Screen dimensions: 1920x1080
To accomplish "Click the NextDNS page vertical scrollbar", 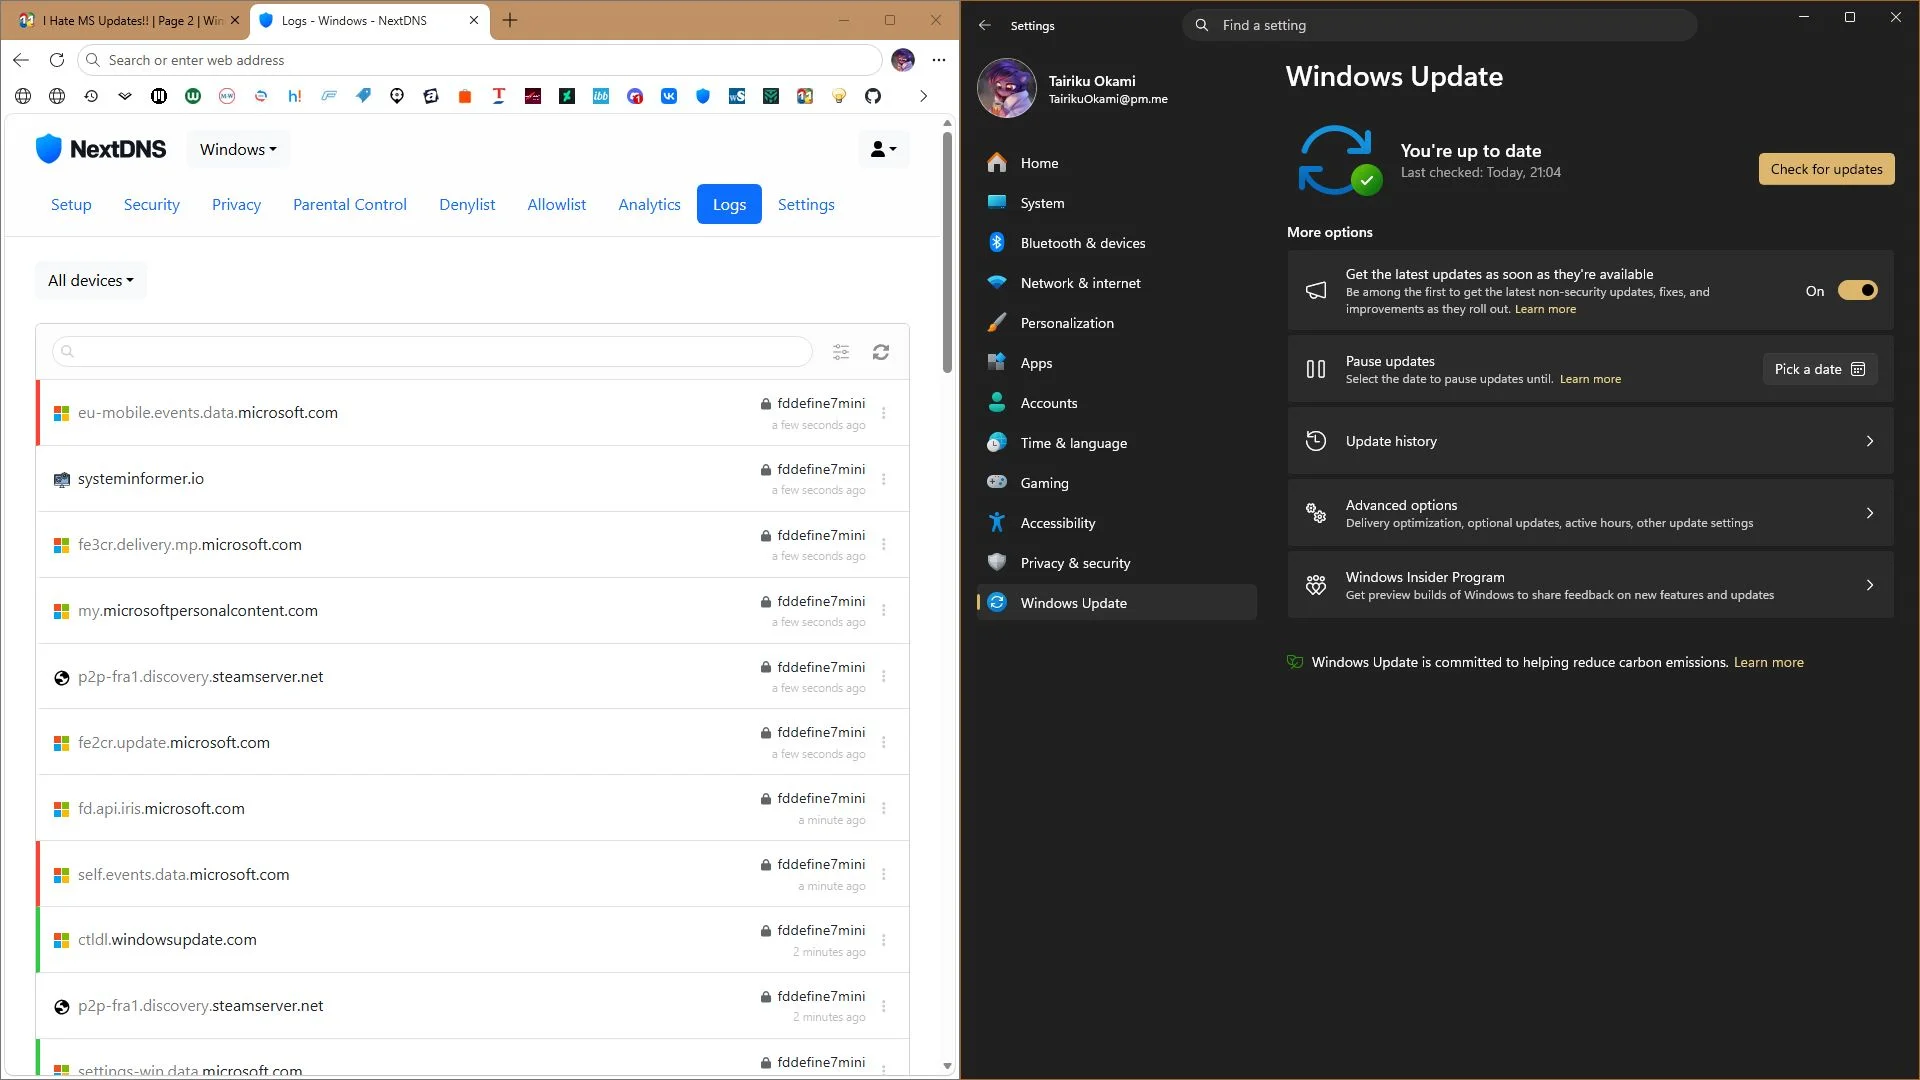I will click(x=947, y=252).
